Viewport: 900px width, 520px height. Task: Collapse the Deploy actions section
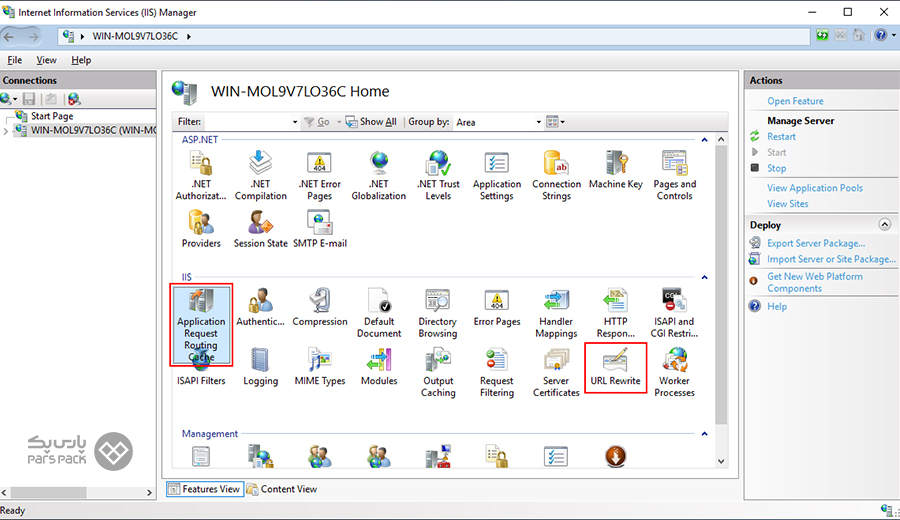885,224
